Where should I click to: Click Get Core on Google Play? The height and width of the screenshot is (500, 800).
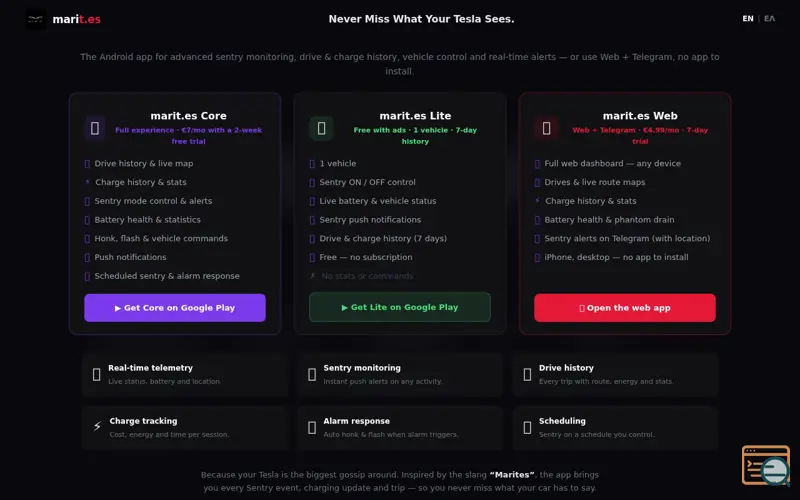(175, 308)
